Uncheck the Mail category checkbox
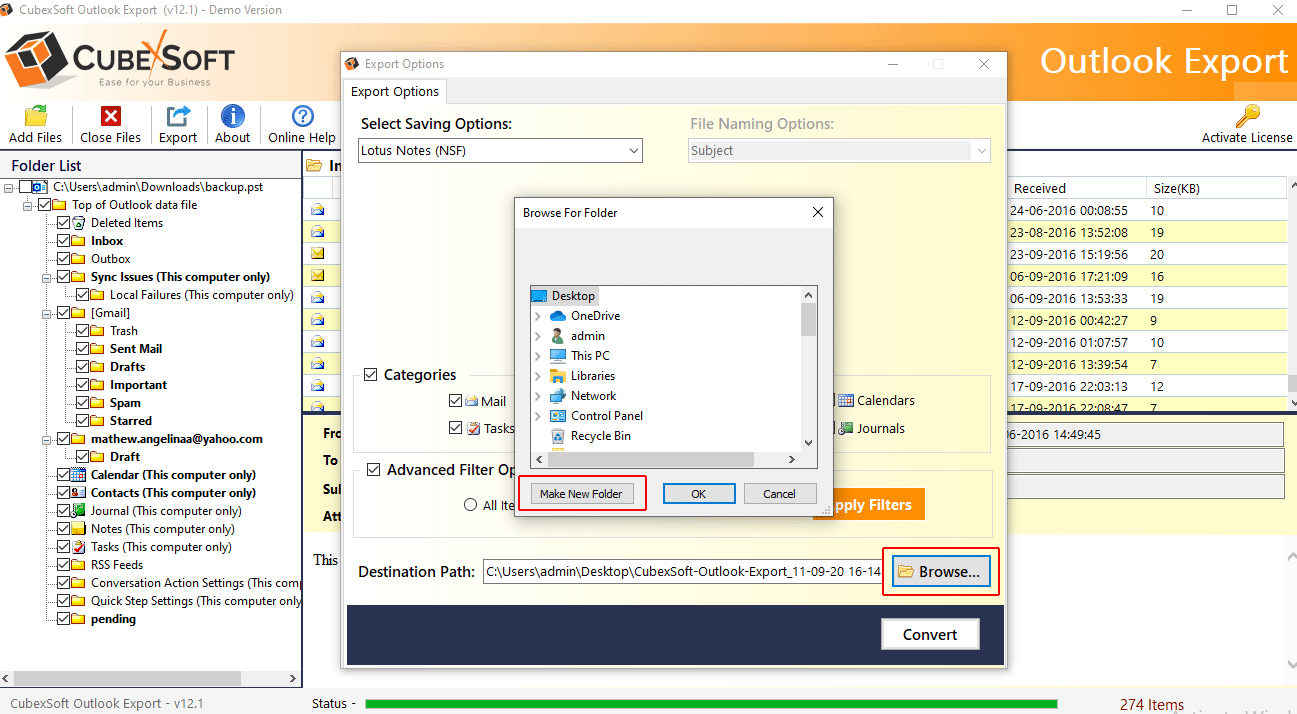This screenshot has width=1297, height=714. [x=456, y=401]
